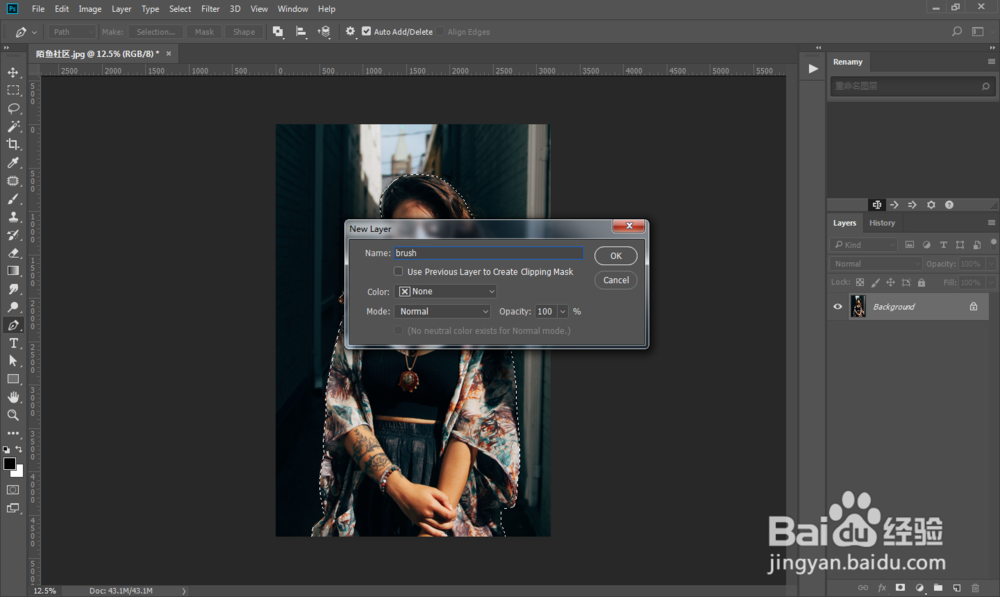The width and height of the screenshot is (1000, 597).
Task: Select the Magic Wand tool
Action: coord(13,126)
